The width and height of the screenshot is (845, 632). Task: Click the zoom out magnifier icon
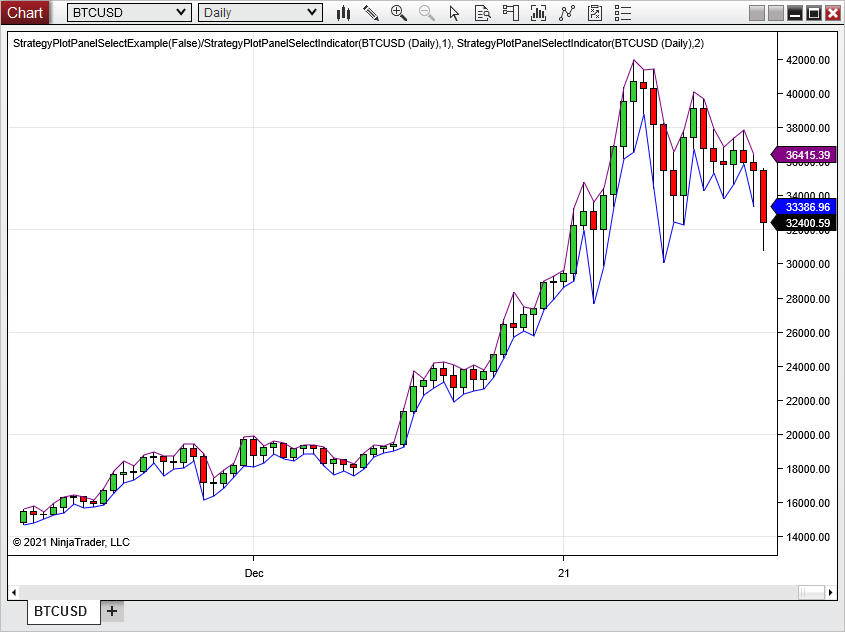[427, 13]
